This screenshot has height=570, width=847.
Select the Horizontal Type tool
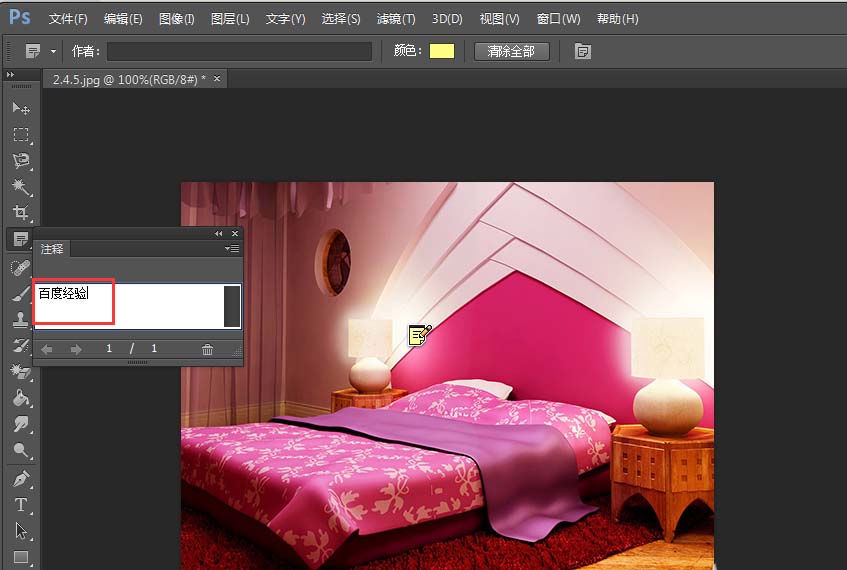[21, 505]
